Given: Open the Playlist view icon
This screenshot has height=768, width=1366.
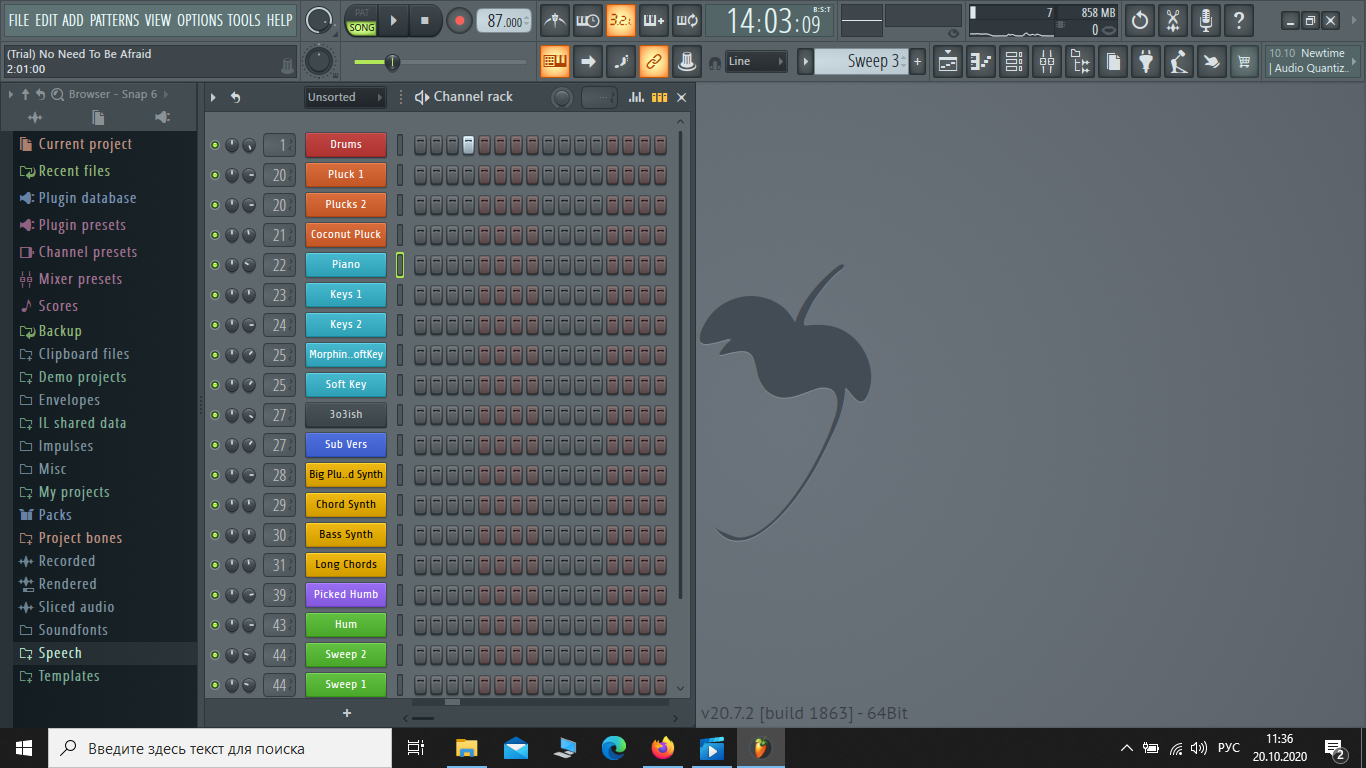Looking at the screenshot, I should (948, 62).
